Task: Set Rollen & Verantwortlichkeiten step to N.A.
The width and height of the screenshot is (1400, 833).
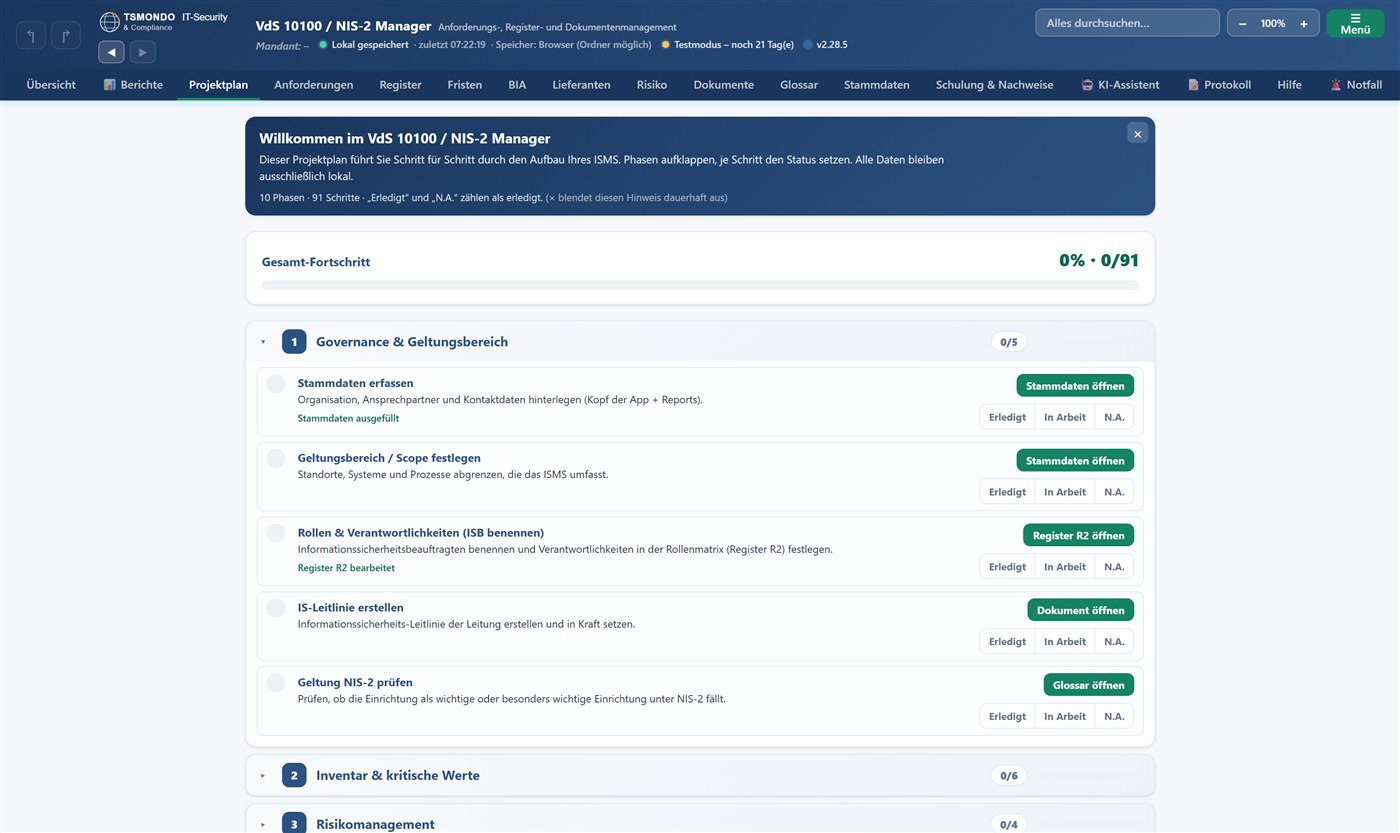Action: (1114, 567)
